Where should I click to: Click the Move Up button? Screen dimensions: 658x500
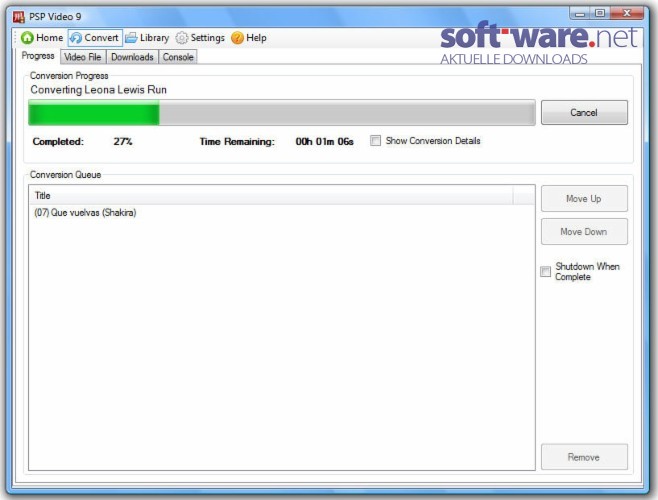coord(584,199)
